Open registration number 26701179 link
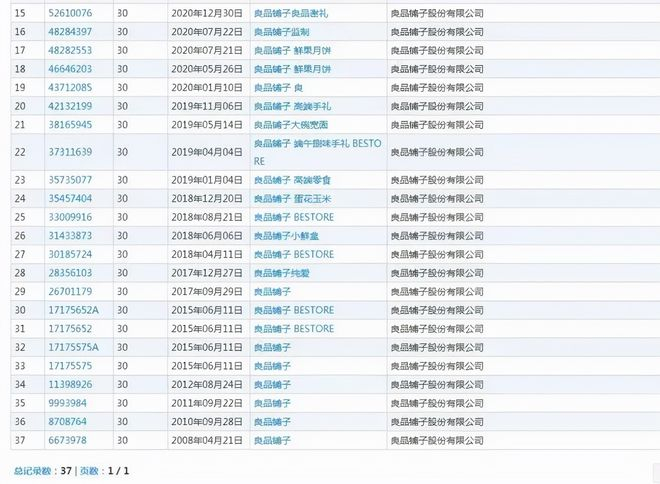This screenshot has width=660, height=484. 70,291
